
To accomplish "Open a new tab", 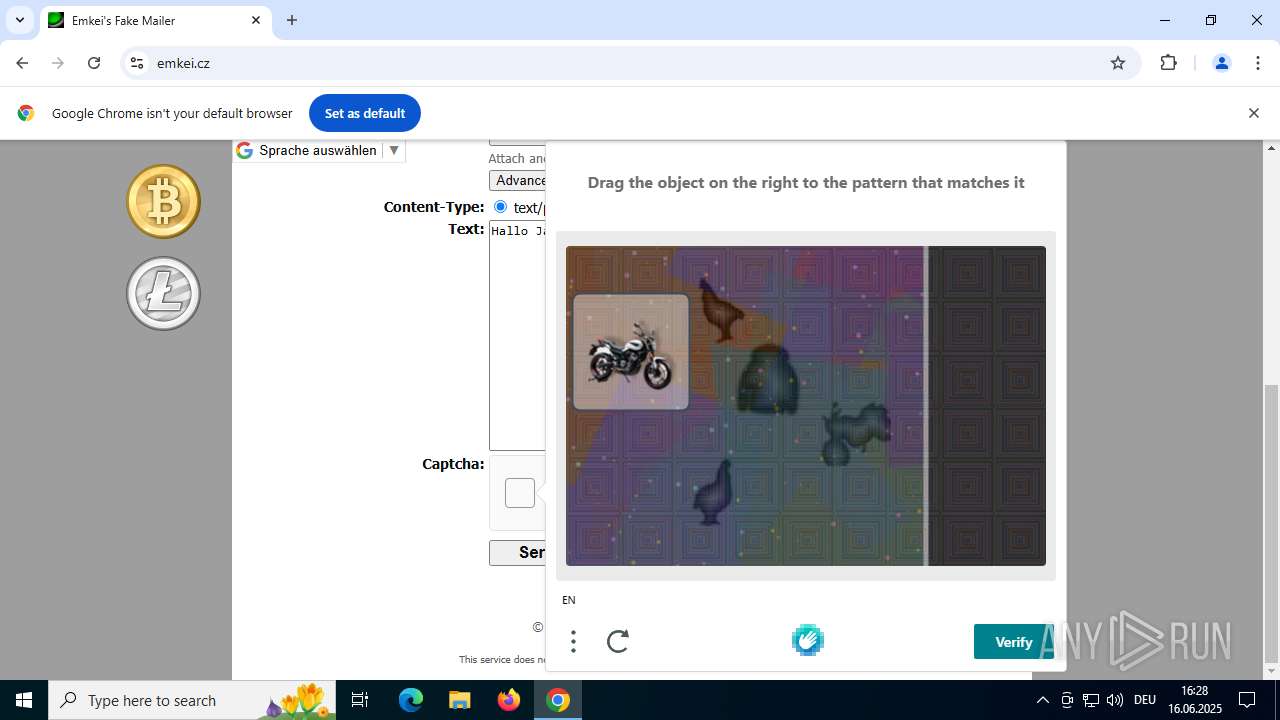I will click(x=292, y=20).
